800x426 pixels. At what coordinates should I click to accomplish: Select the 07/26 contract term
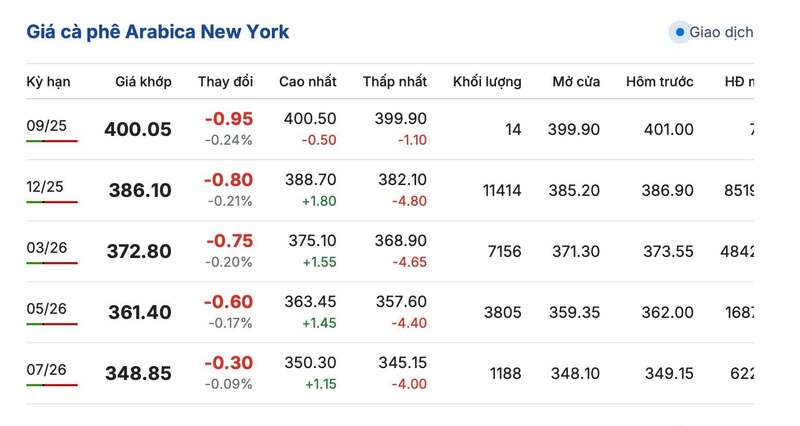(x=47, y=369)
